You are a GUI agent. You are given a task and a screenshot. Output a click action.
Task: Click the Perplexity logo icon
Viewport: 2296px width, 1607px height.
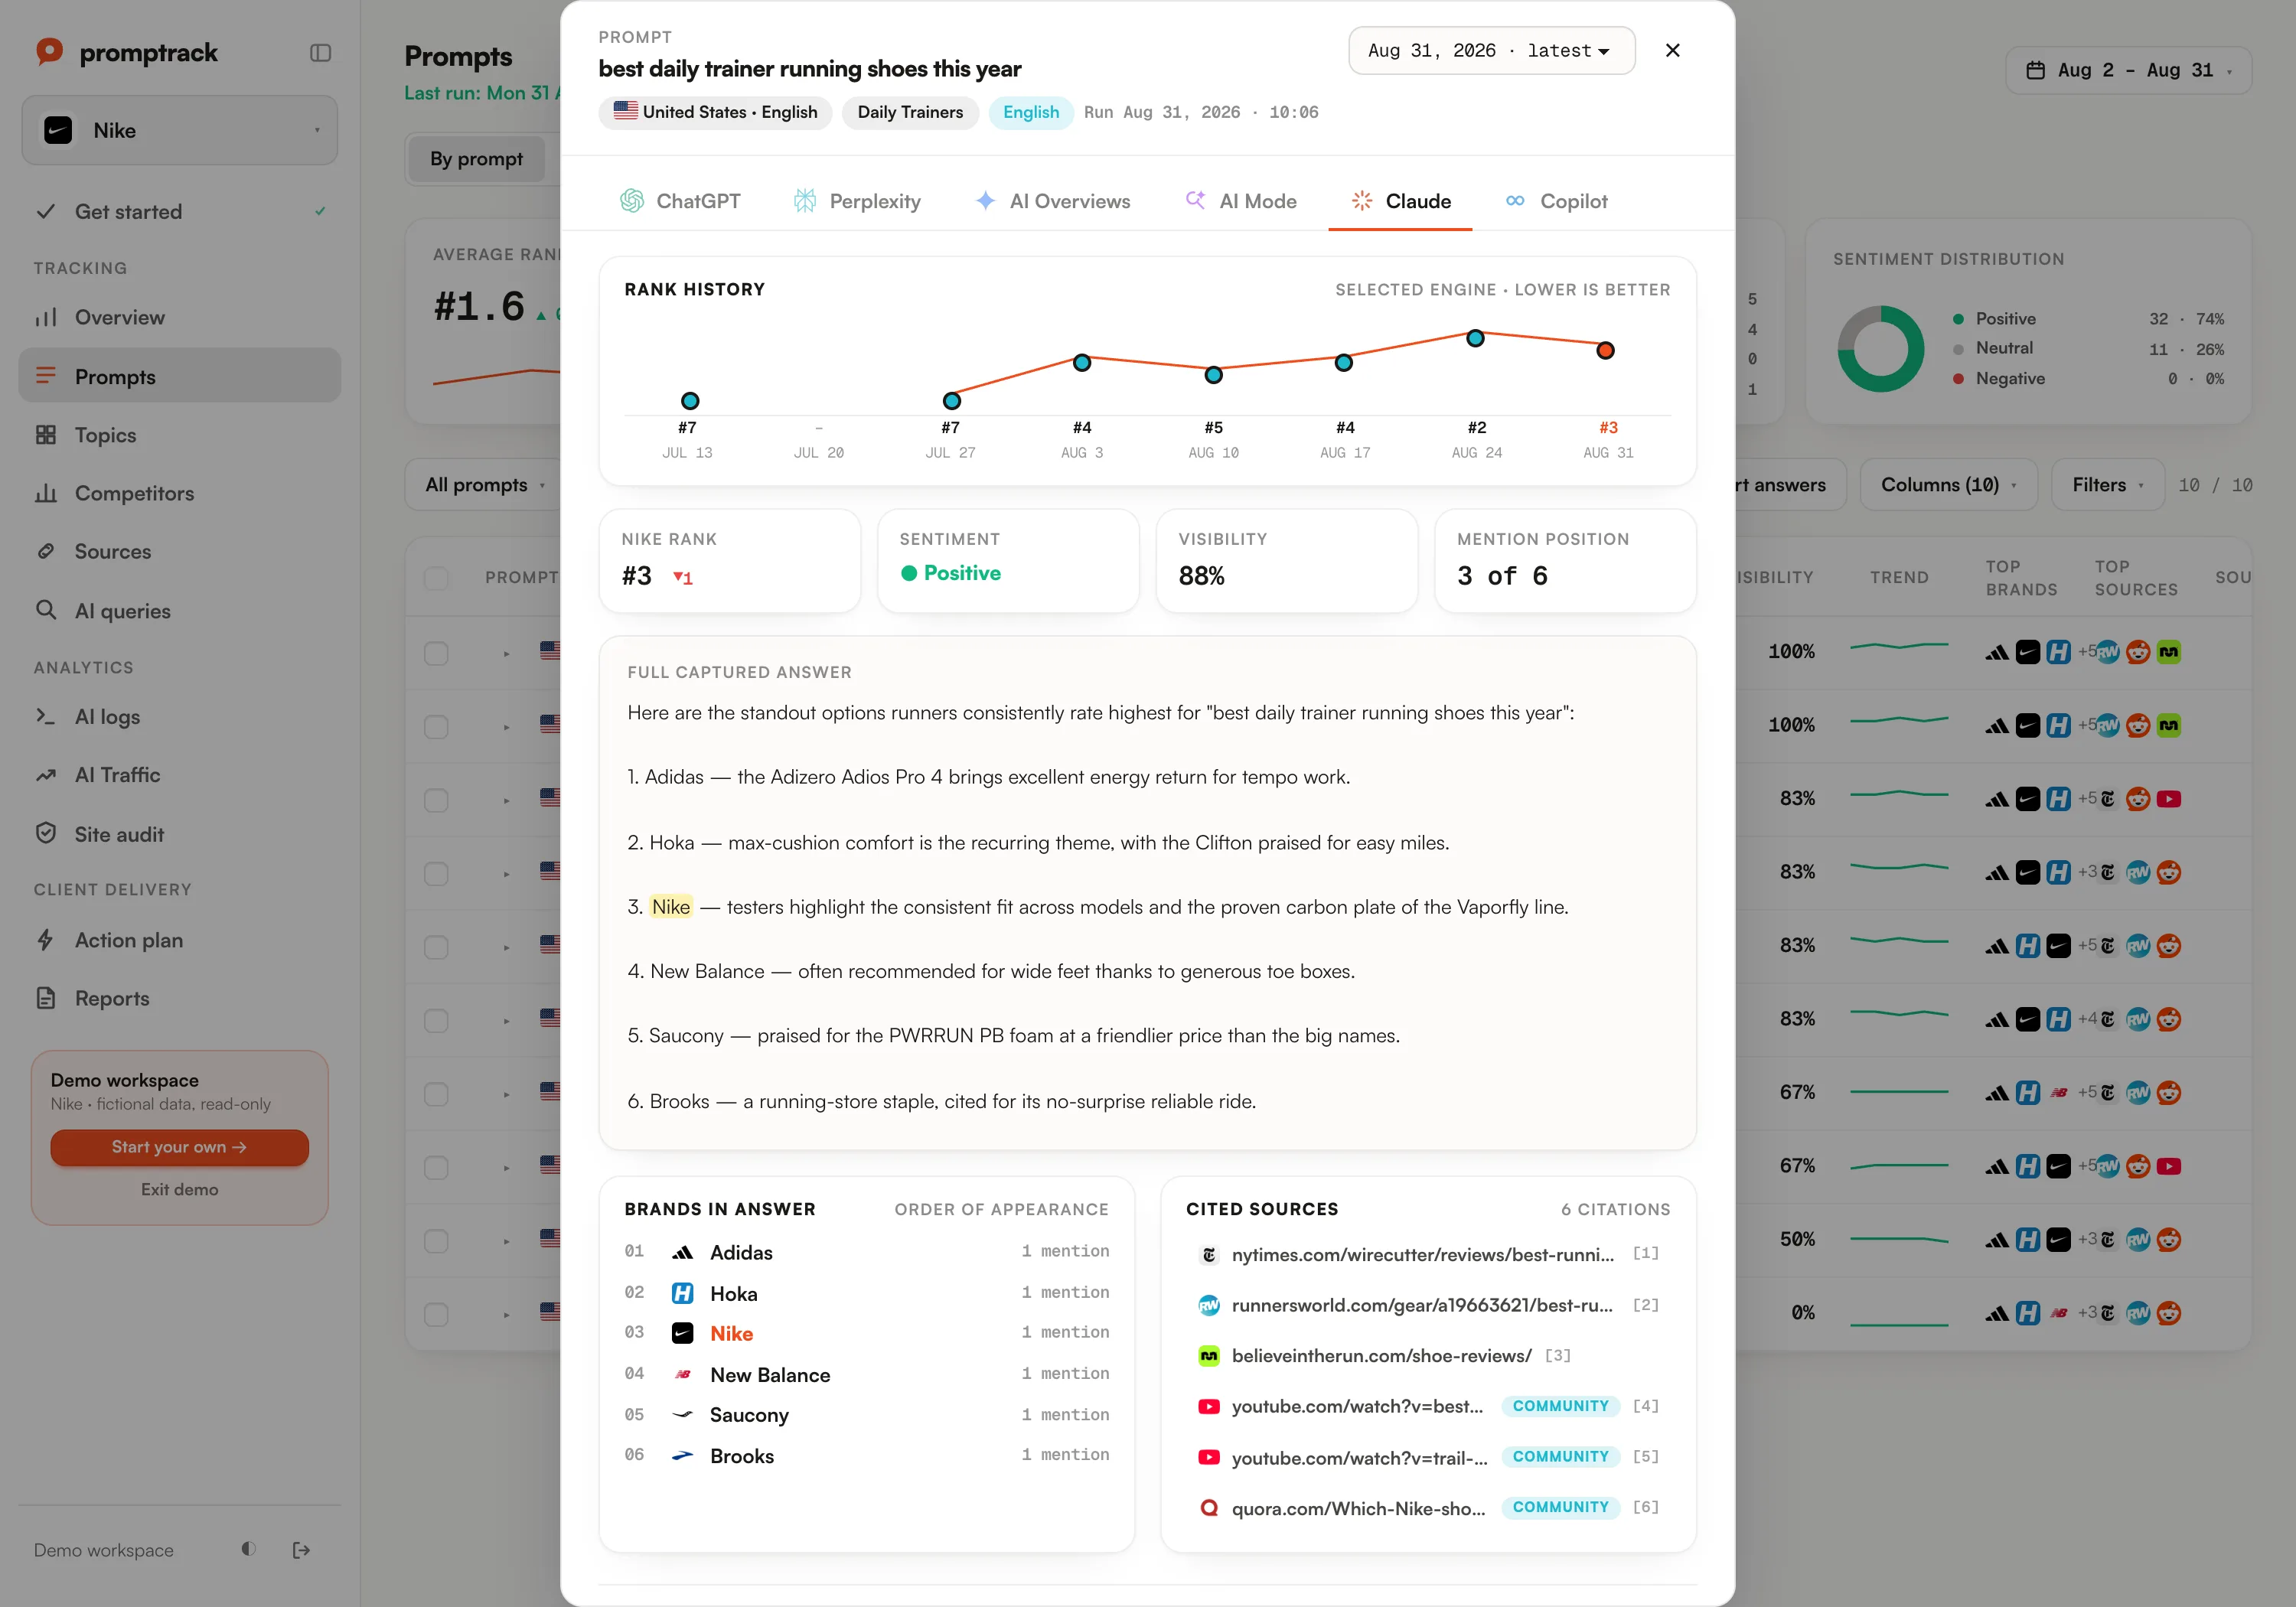click(x=805, y=201)
